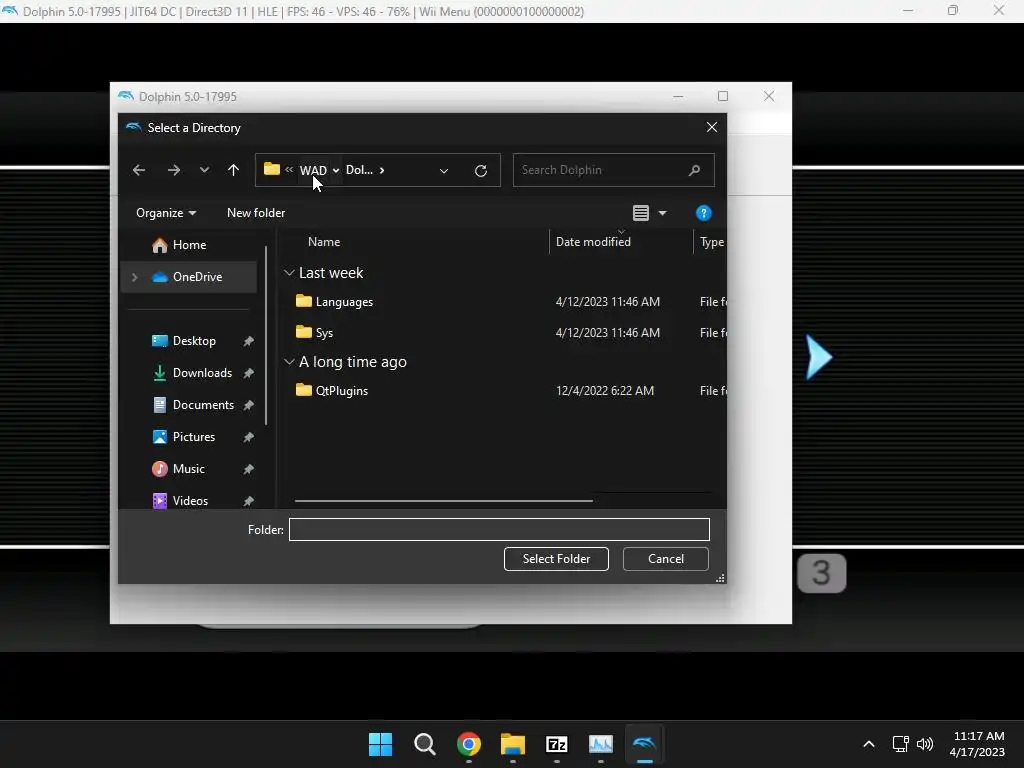This screenshot has height=768, width=1024.
Task: Click the pin icon next to Documents
Action: tap(249, 405)
